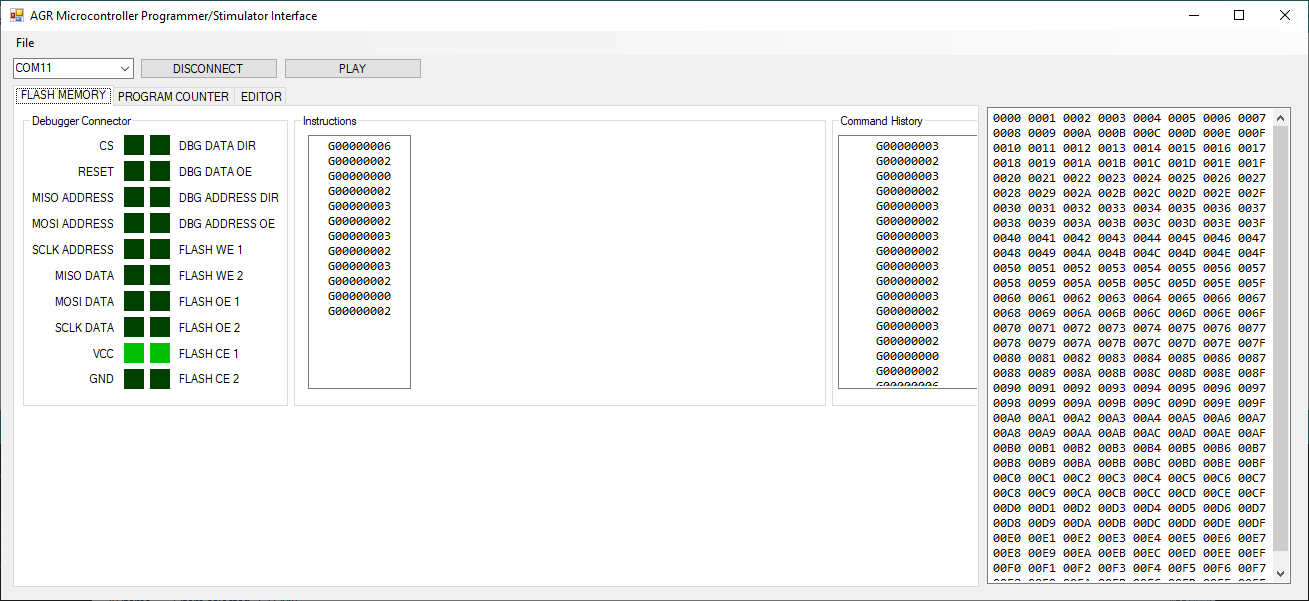
Task: Toggle the MISO DATA indicator
Action: tap(134, 275)
